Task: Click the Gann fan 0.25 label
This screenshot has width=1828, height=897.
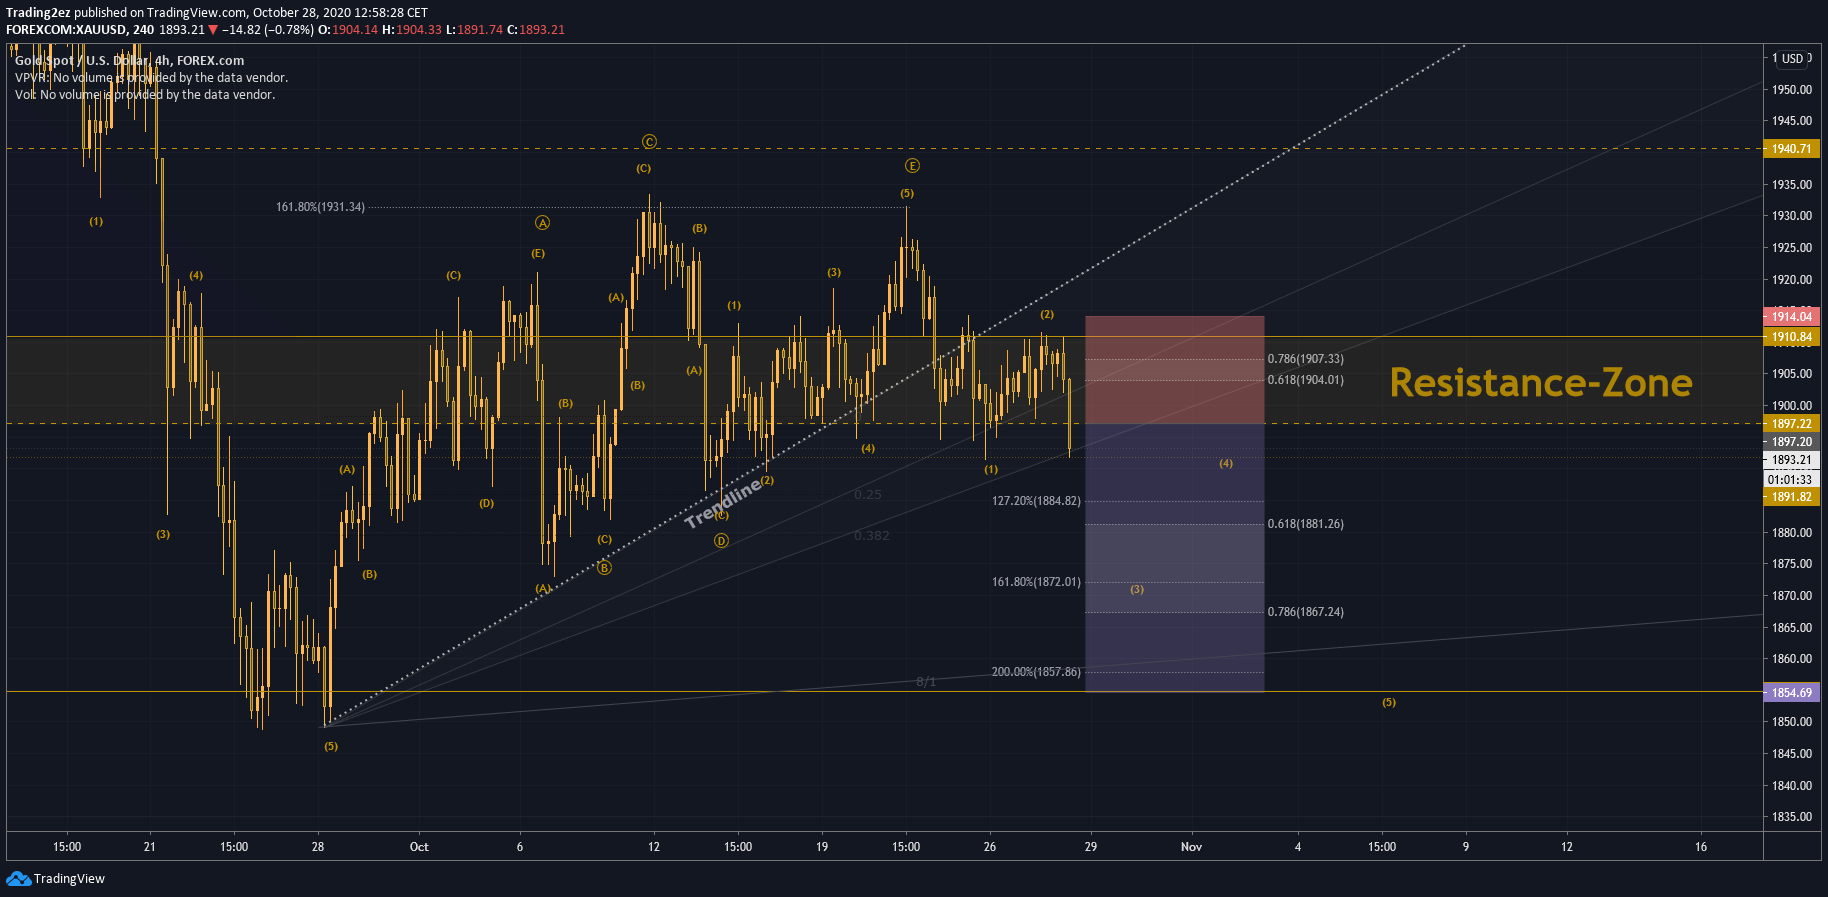Action: click(868, 495)
